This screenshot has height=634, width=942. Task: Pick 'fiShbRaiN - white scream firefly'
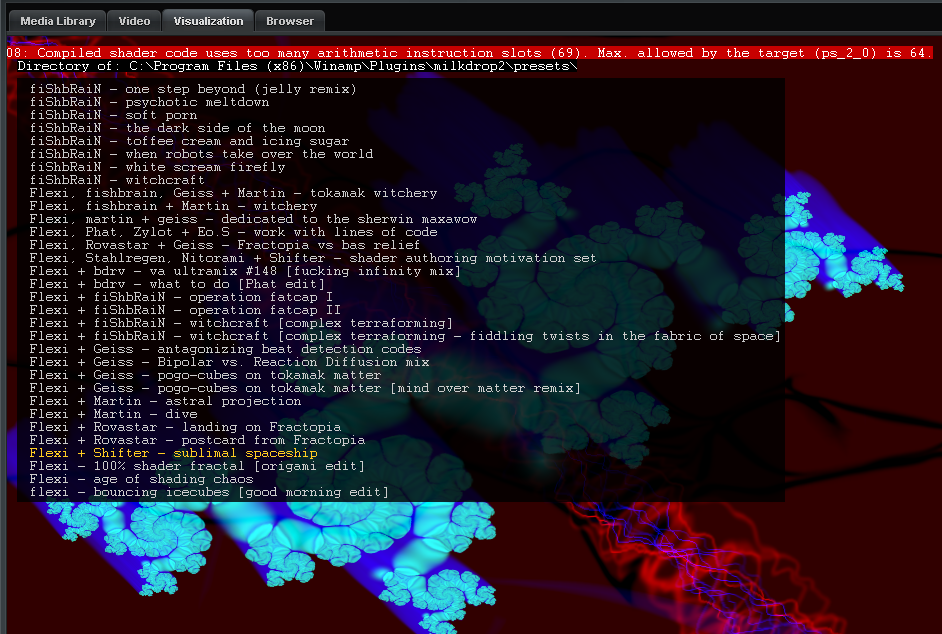(157, 167)
